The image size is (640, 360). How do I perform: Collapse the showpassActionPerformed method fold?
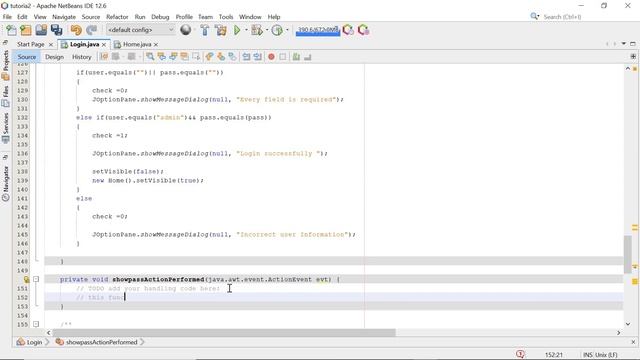[36, 279]
